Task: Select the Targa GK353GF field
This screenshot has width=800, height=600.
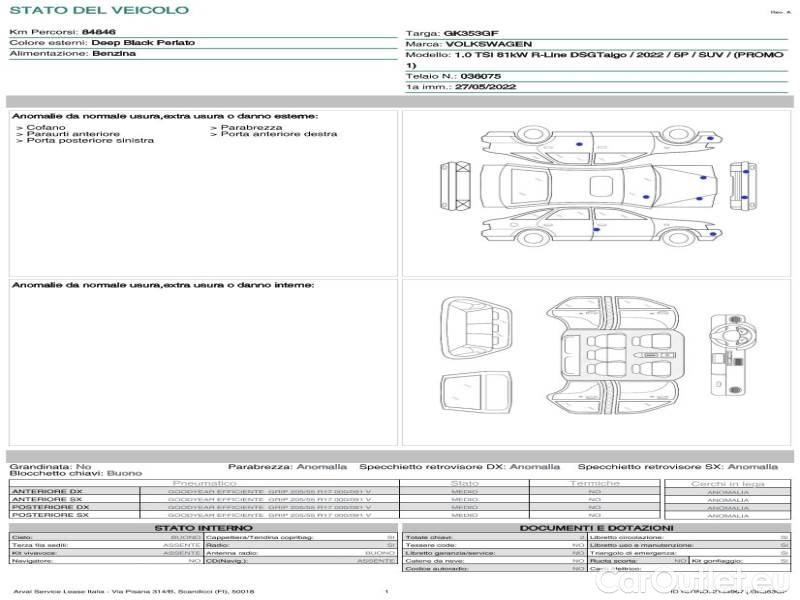Action: (460, 33)
